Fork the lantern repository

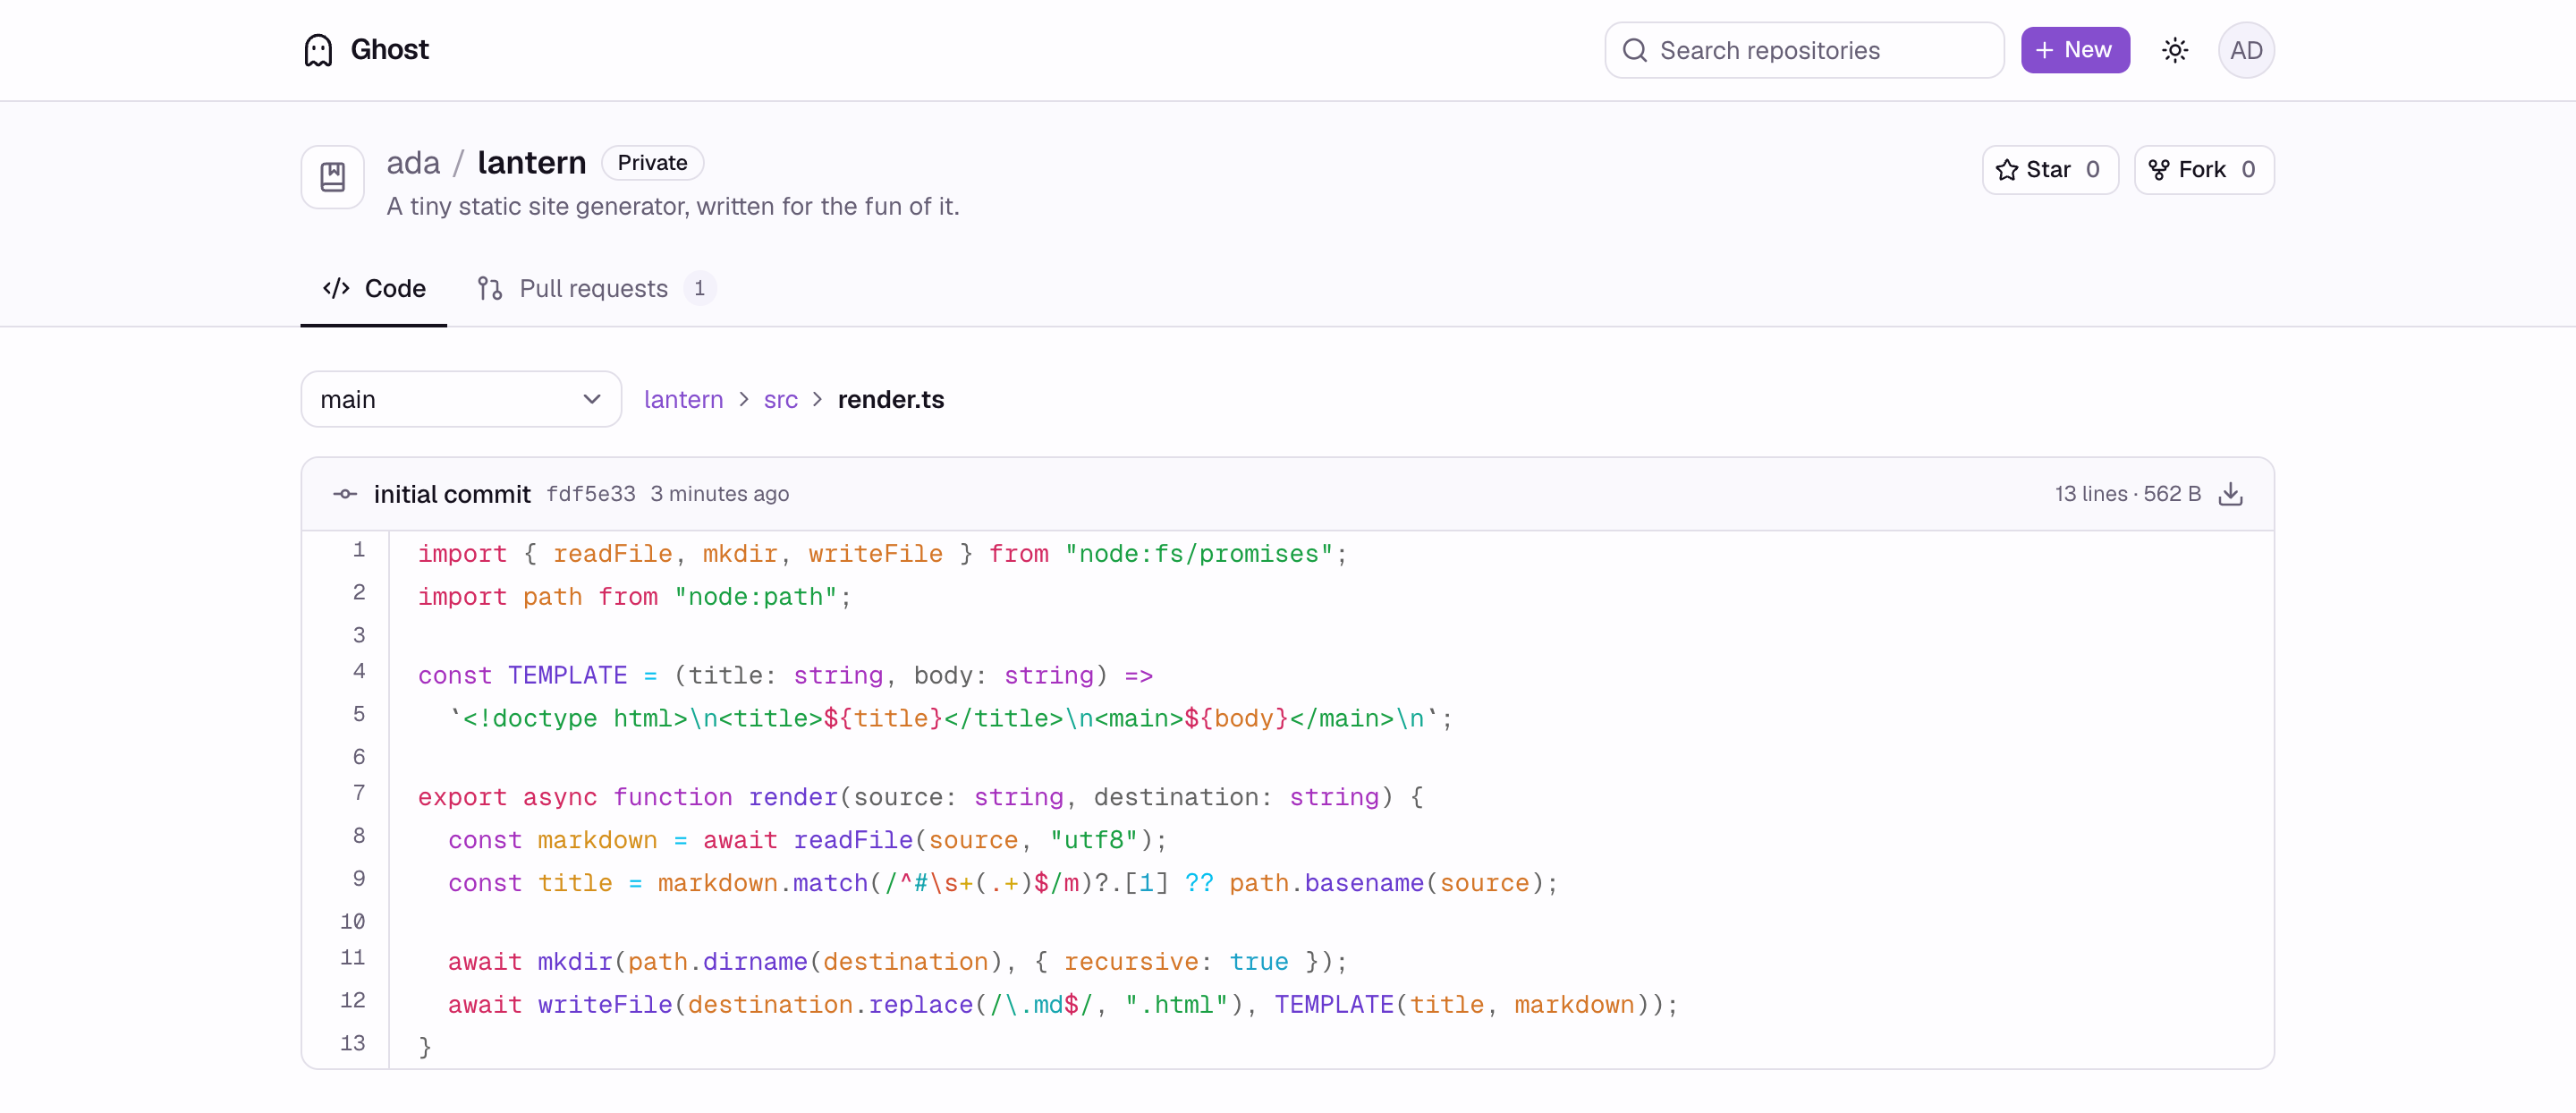click(2203, 170)
